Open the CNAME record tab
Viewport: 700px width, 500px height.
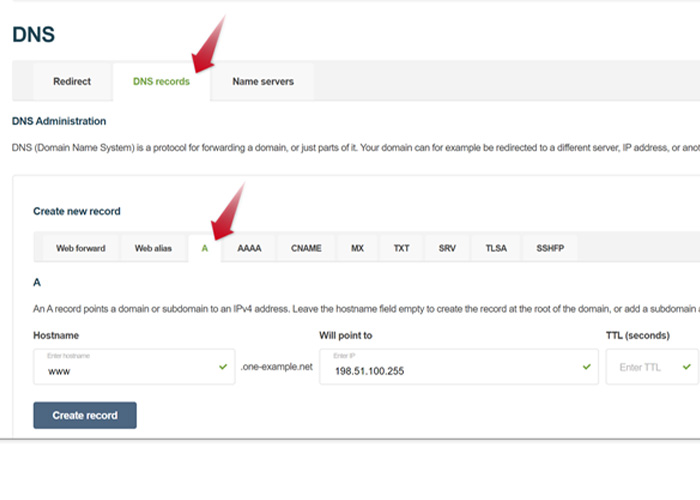pyautogui.click(x=306, y=248)
